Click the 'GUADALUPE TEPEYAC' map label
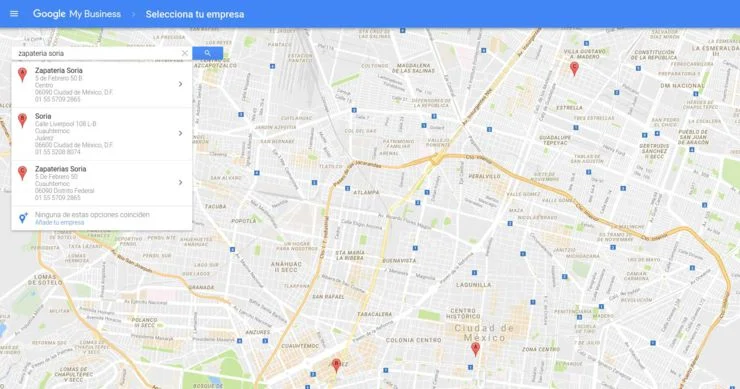 (555, 140)
